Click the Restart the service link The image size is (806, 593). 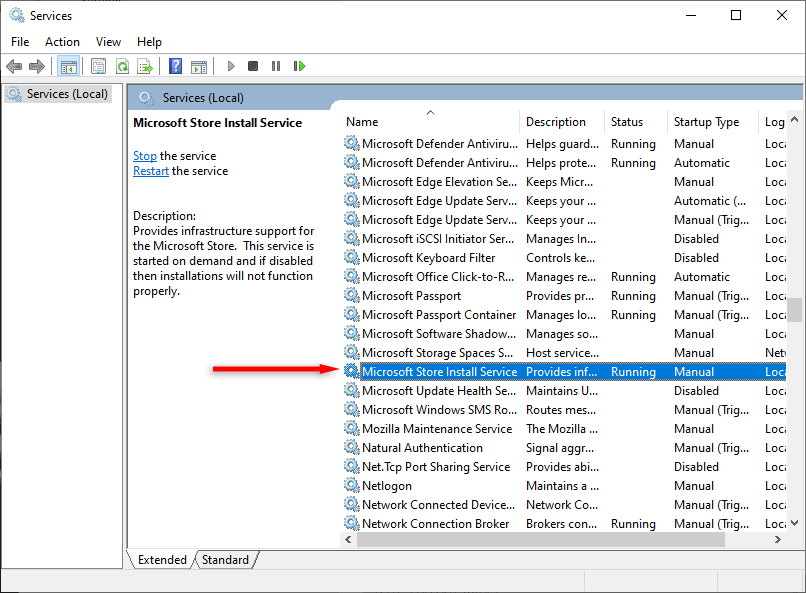coord(151,171)
